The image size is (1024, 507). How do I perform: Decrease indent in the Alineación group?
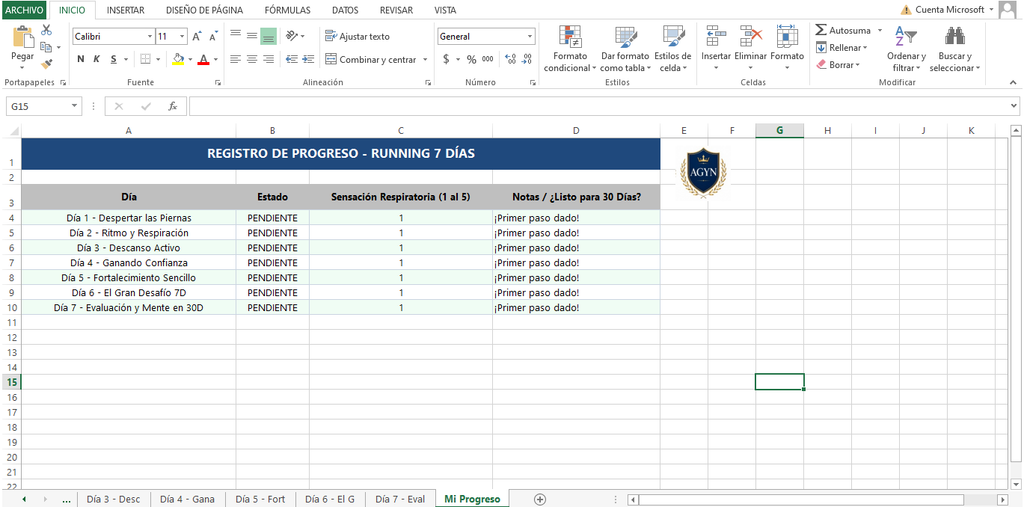tap(291, 59)
